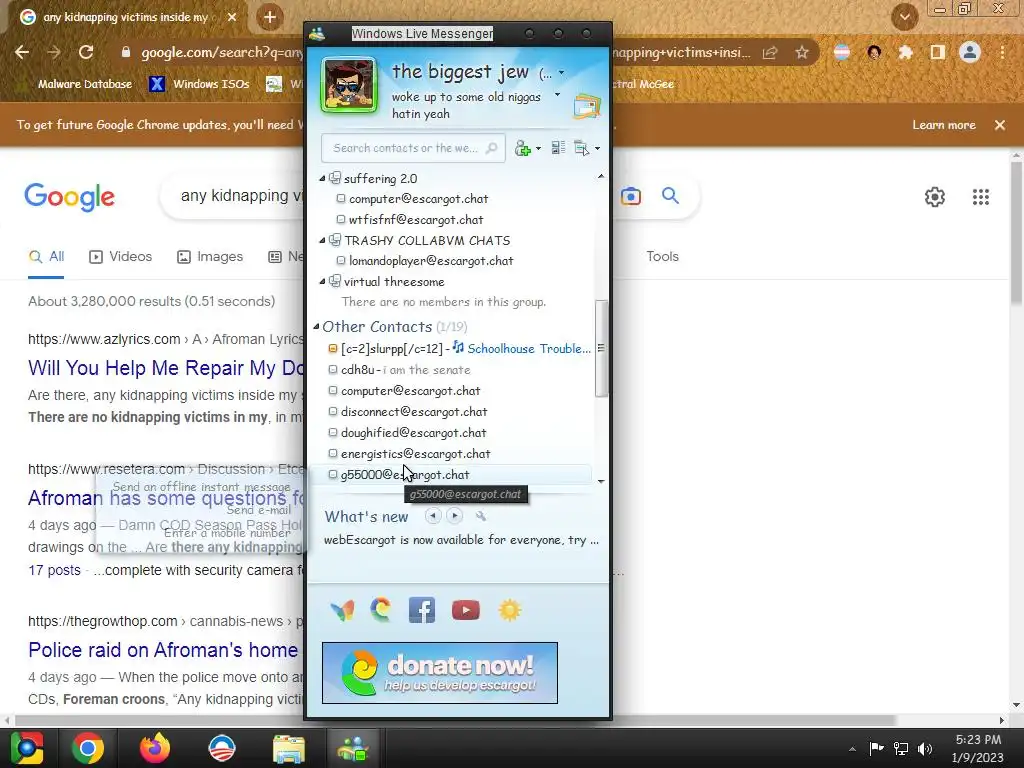Viewport: 1024px width, 768px height.
Task: Collapse the virtual threesome group
Action: 322,281
